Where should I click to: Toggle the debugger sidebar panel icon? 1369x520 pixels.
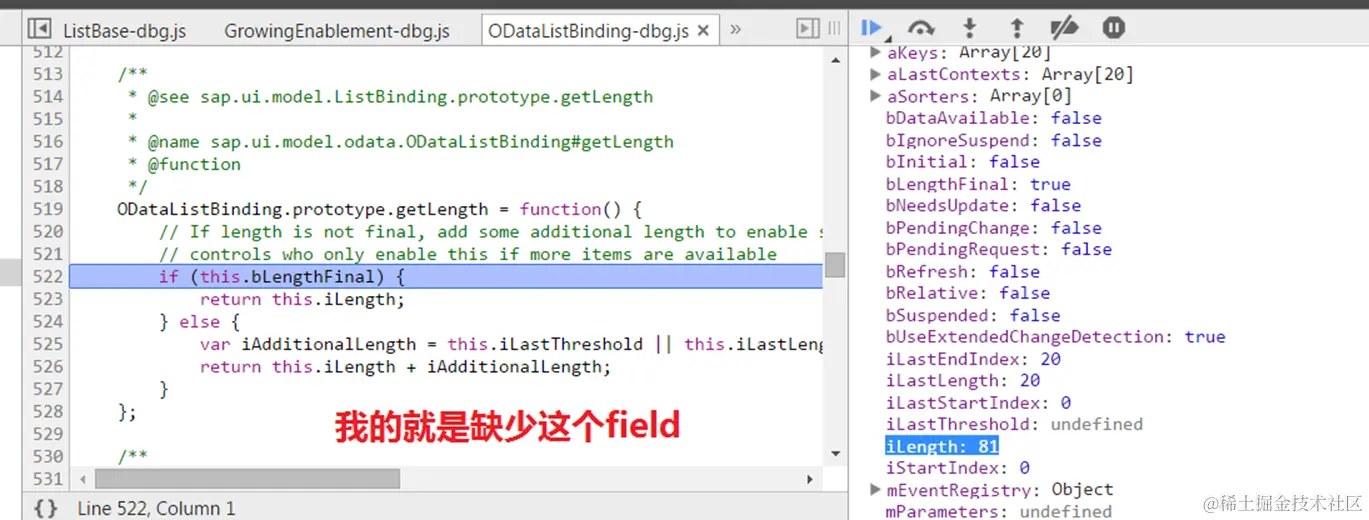click(807, 29)
